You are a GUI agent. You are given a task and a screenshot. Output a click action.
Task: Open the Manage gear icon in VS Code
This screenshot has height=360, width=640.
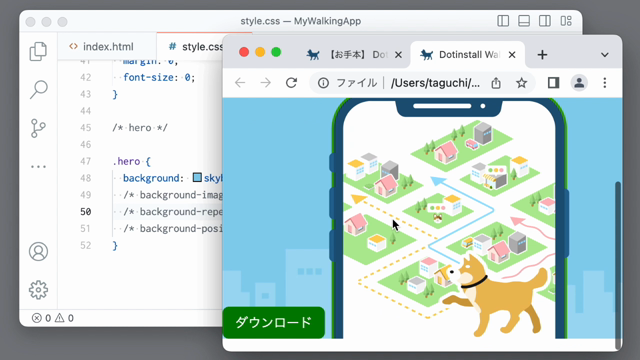click(x=38, y=290)
